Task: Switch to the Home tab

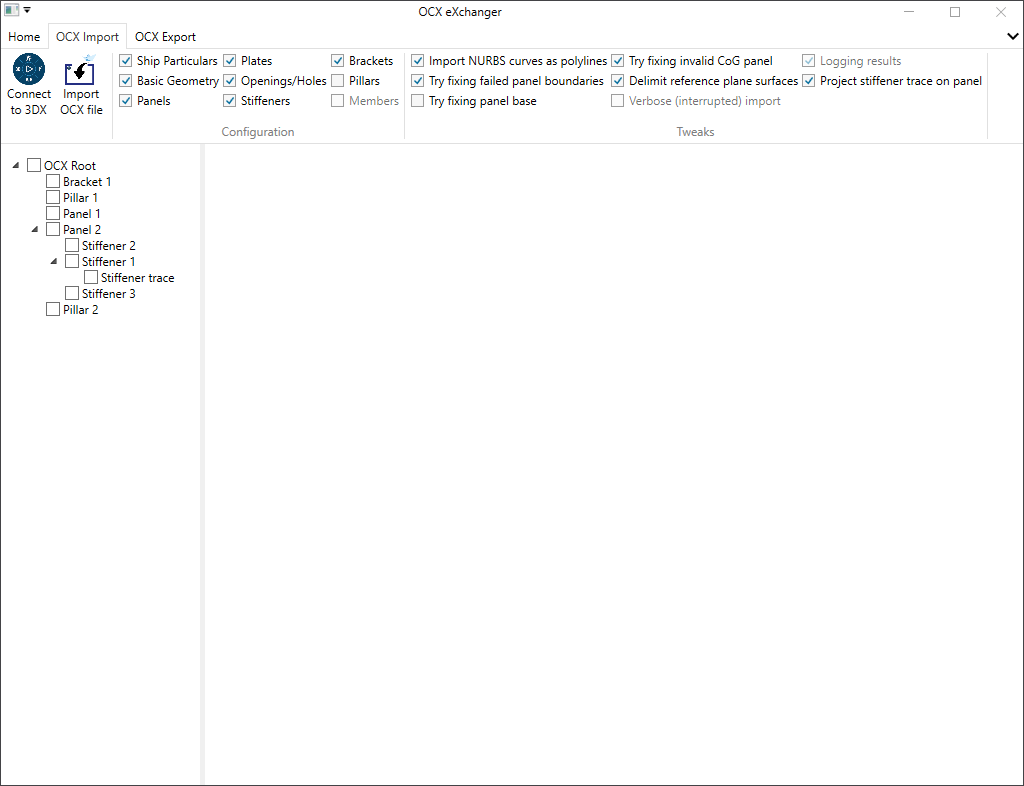Action: point(24,37)
